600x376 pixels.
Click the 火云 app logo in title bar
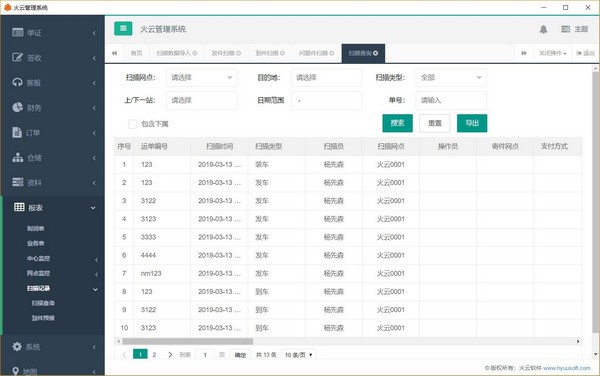7,7
